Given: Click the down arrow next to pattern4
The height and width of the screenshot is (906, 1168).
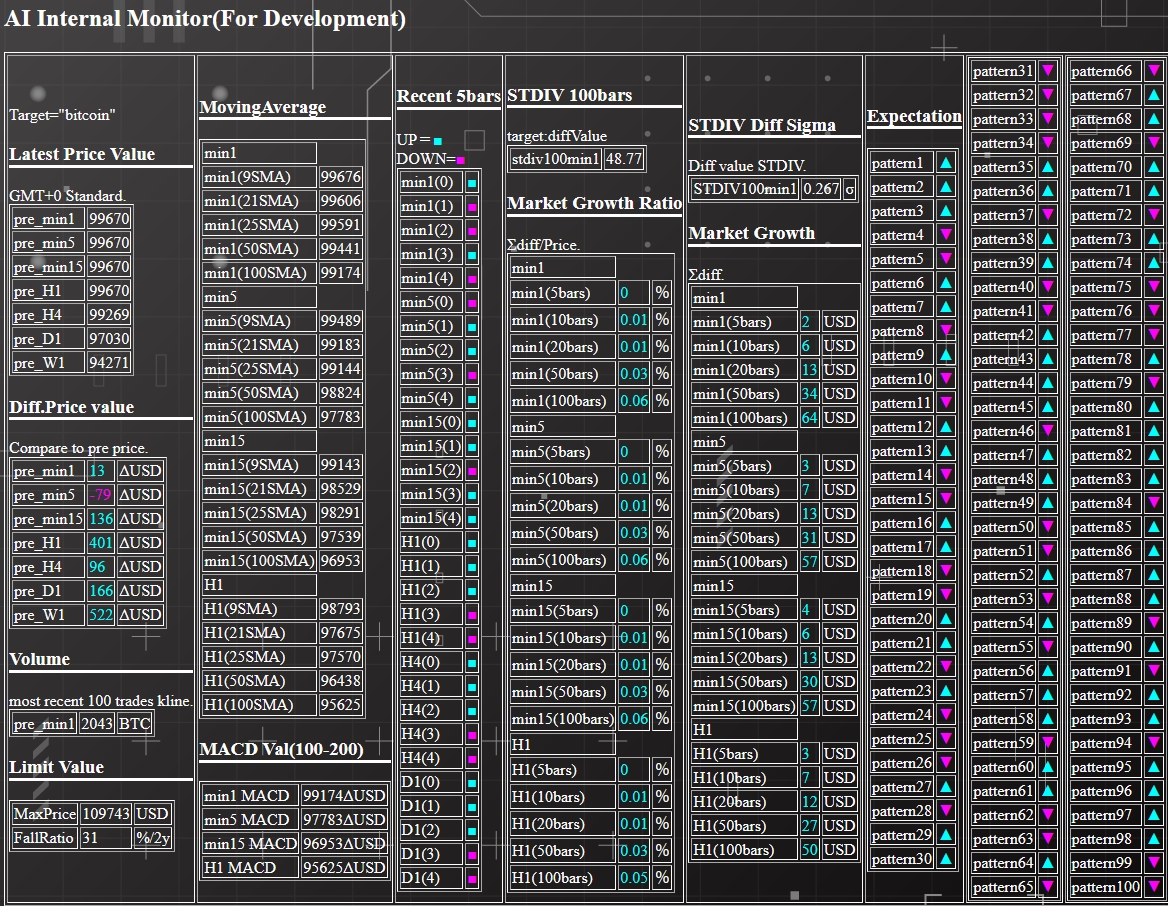Looking at the screenshot, I should pos(945,235).
